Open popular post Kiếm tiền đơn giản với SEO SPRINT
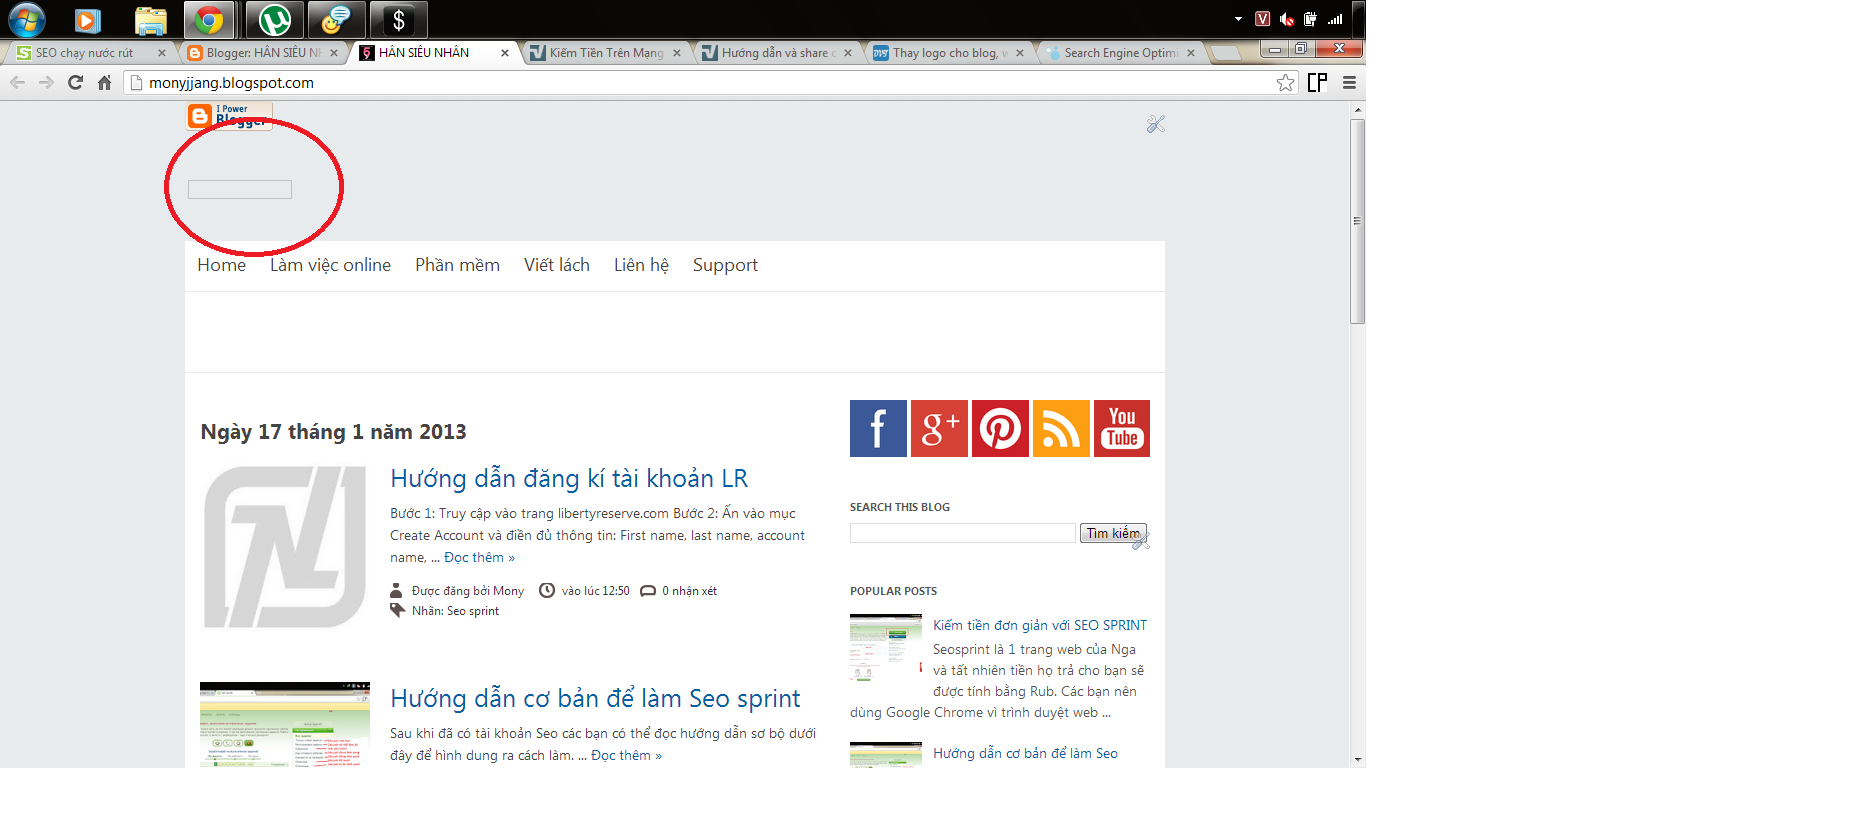The width and height of the screenshot is (1860, 828). (1040, 625)
